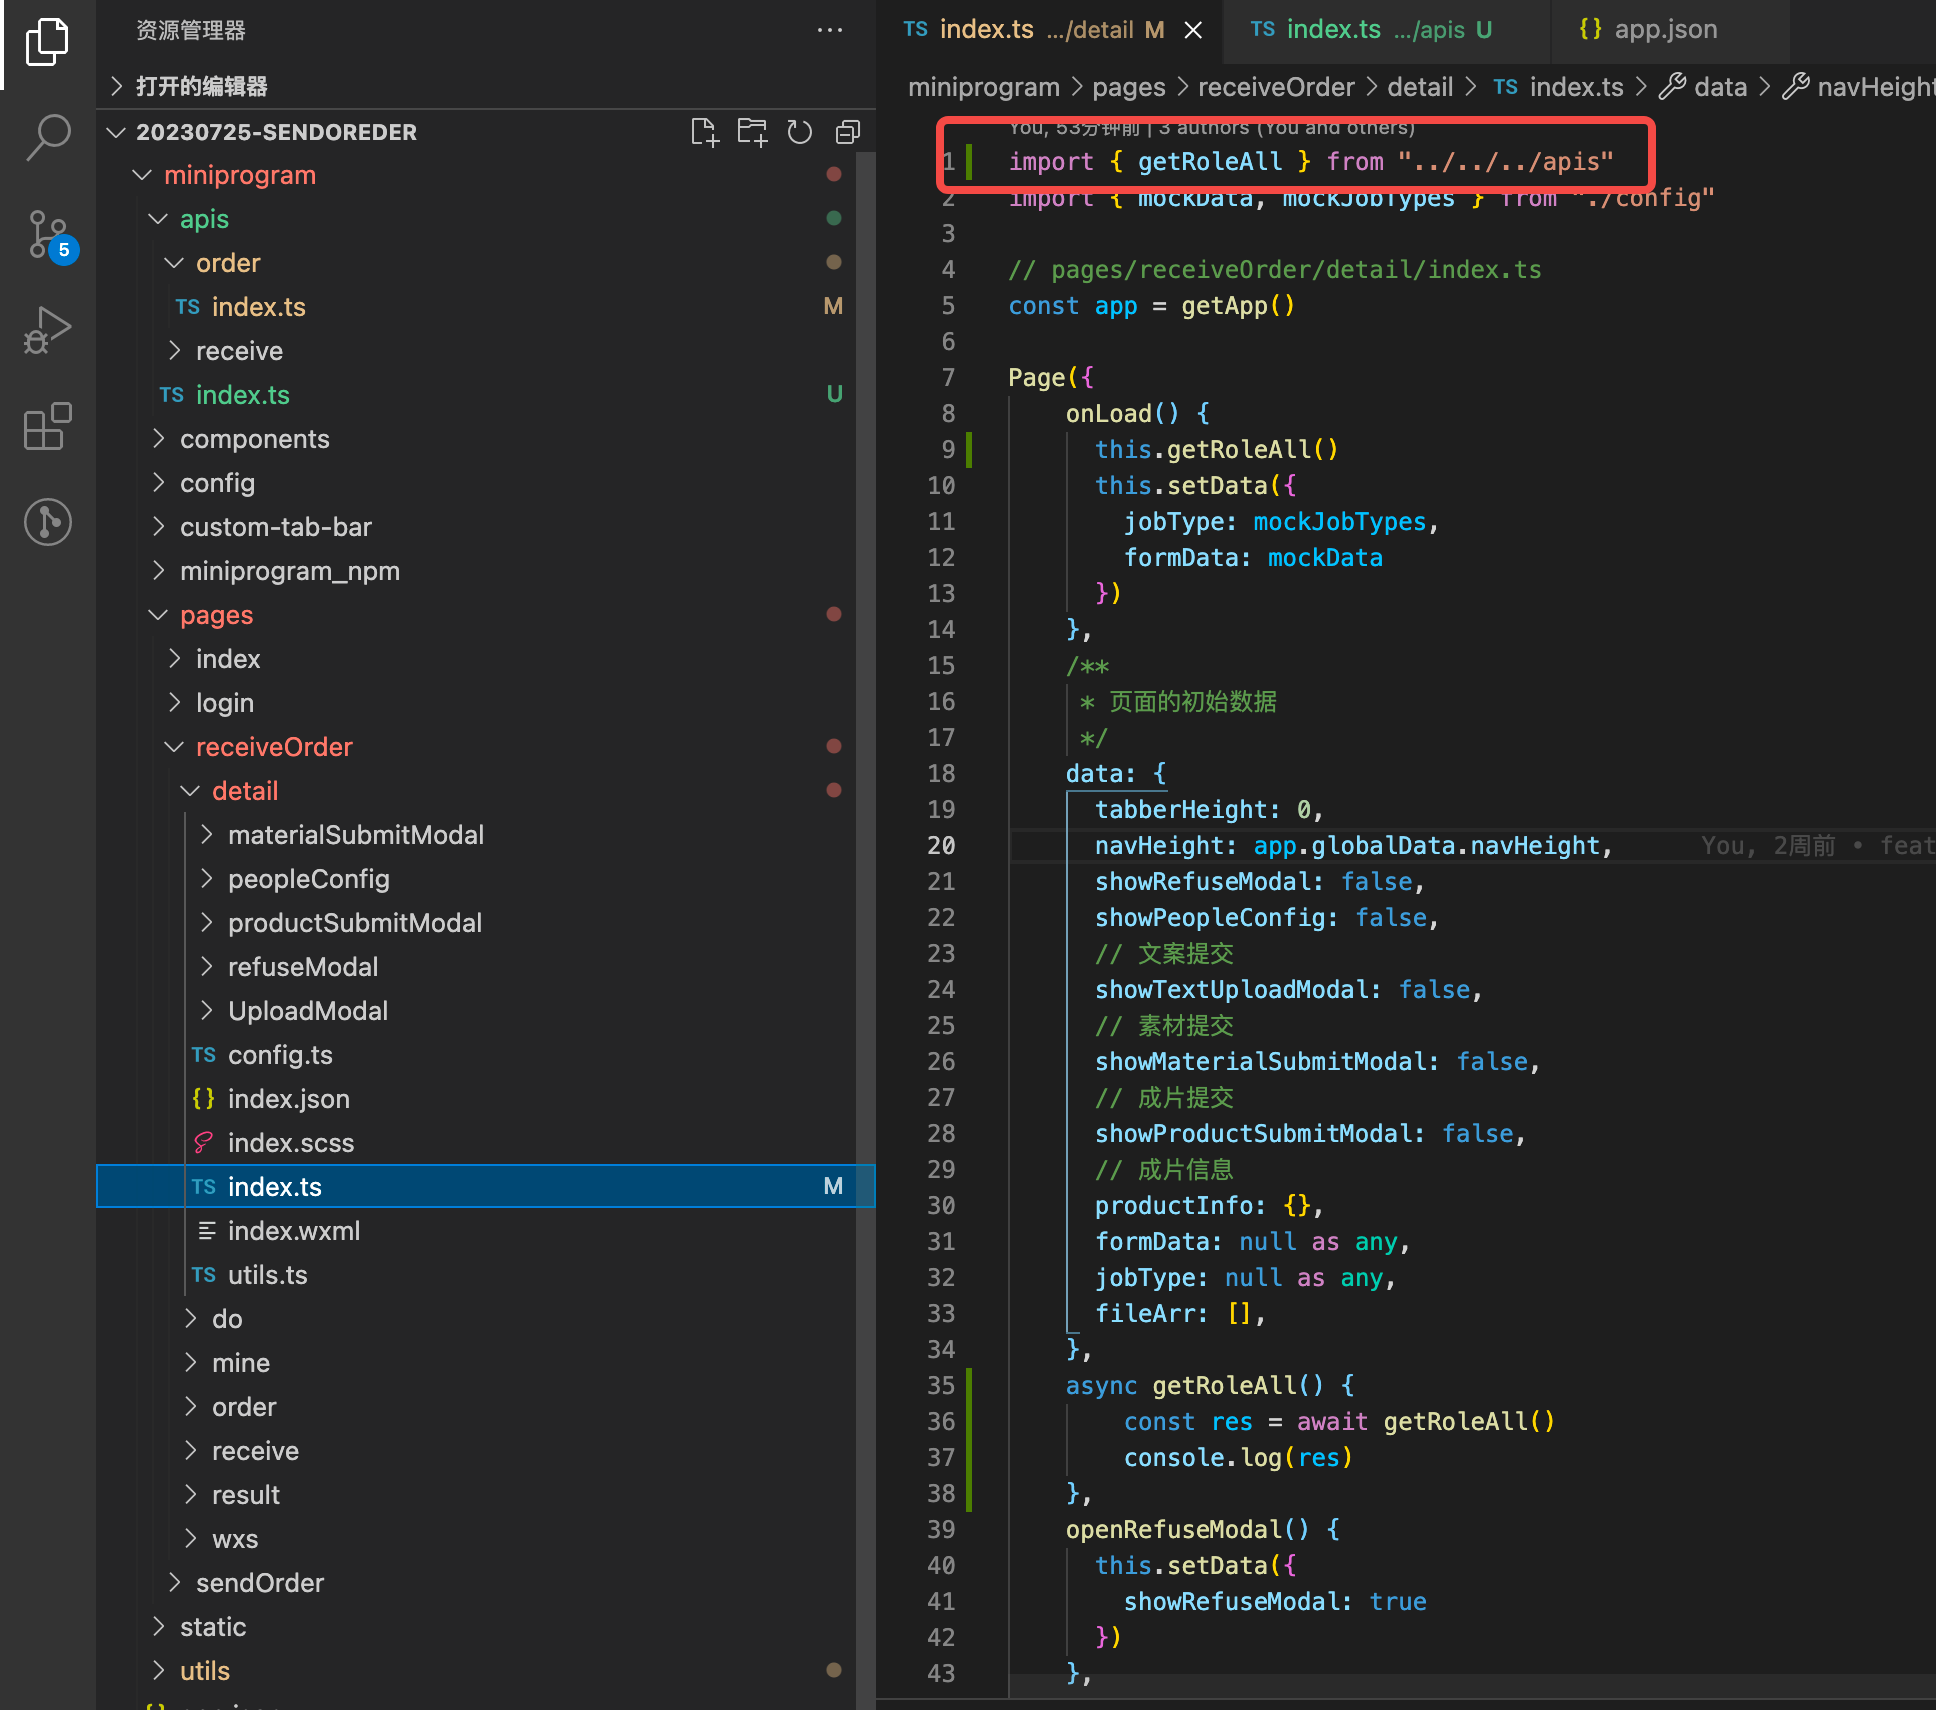Collapse all folders in explorer
This screenshot has width=1936, height=1710.
tap(847, 132)
